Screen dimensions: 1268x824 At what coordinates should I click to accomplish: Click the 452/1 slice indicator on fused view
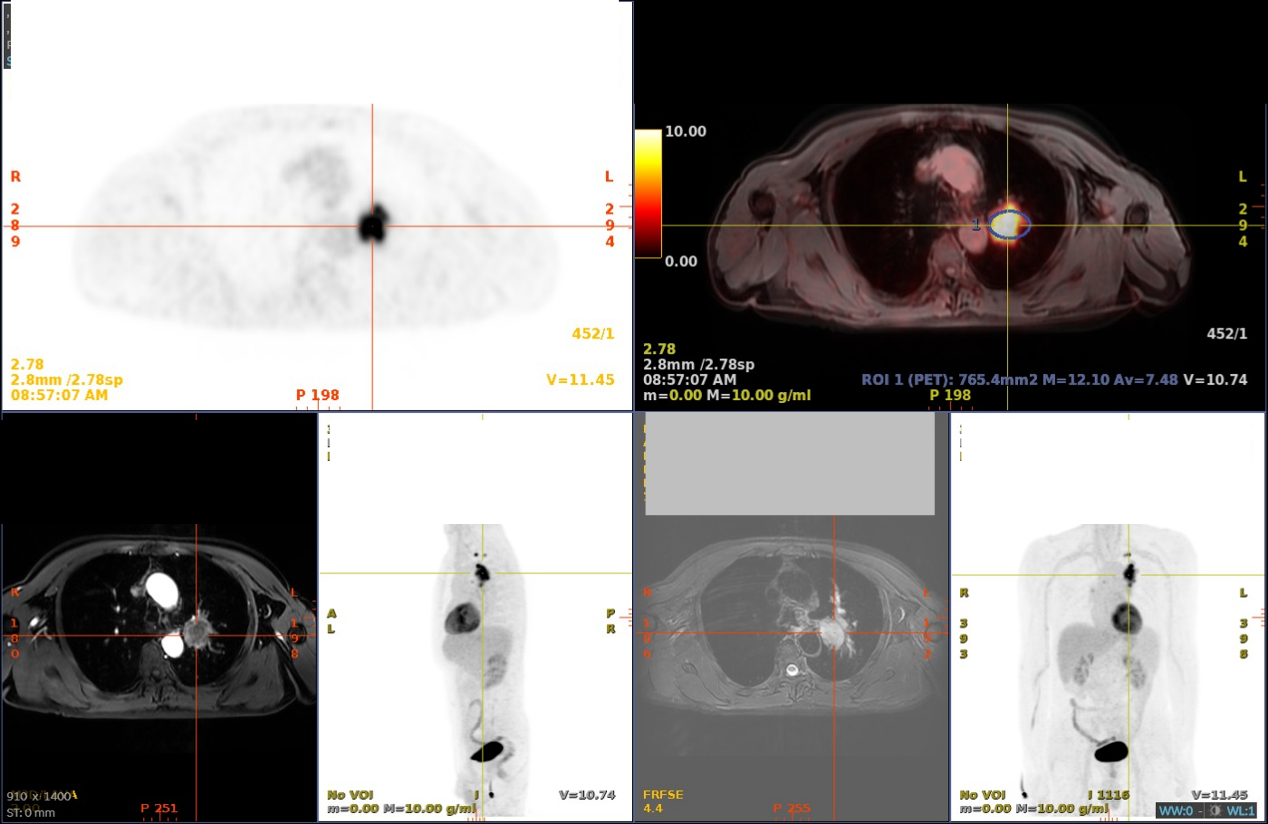click(x=1227, y=334)
